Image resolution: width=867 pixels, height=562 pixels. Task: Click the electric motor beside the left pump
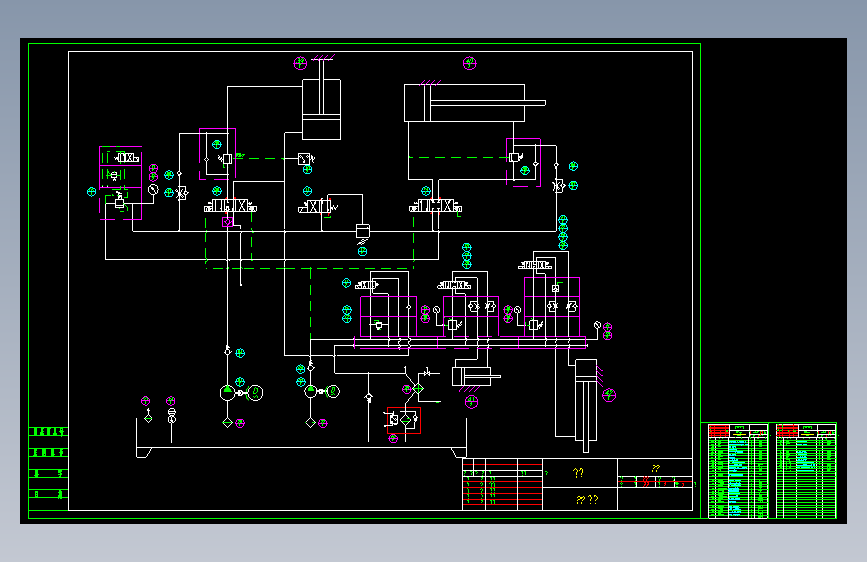(x=255, y=393)
